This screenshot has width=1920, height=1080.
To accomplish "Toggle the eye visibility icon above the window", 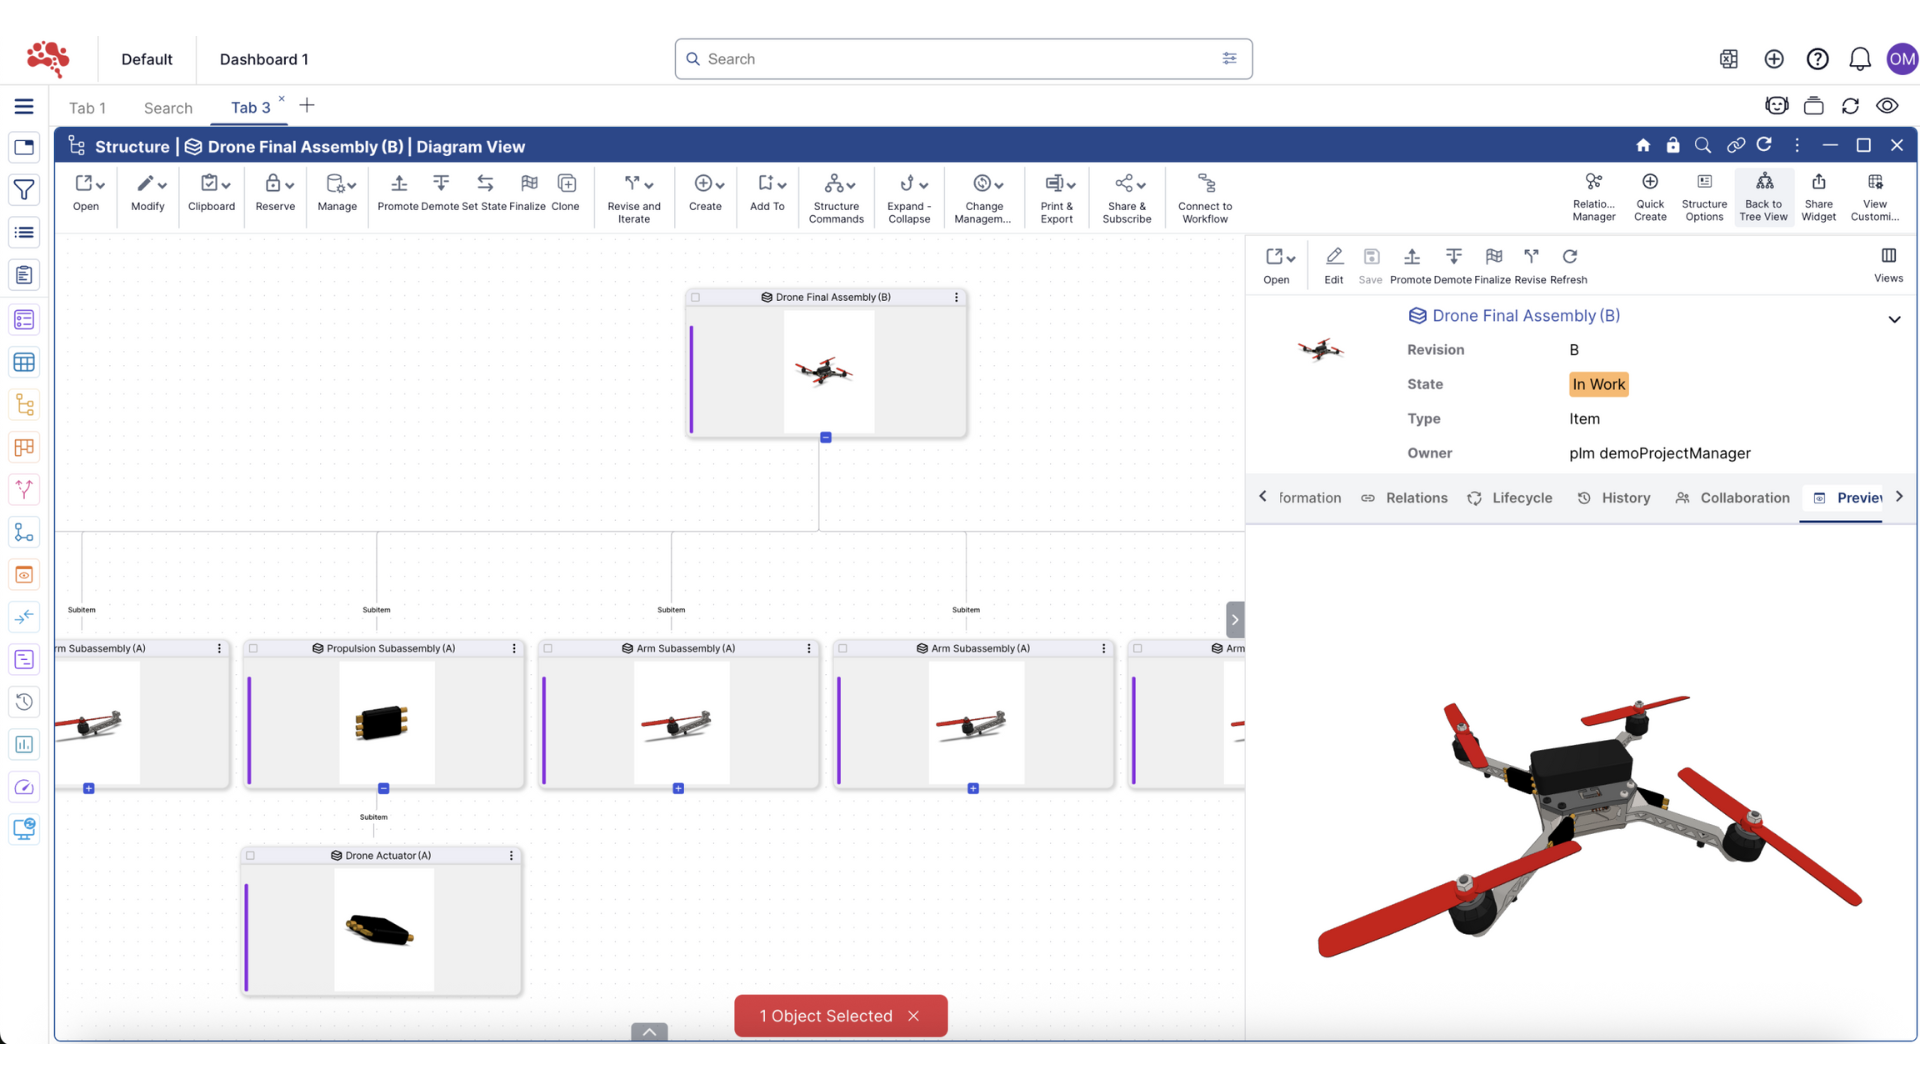I will pos(1888,105).
